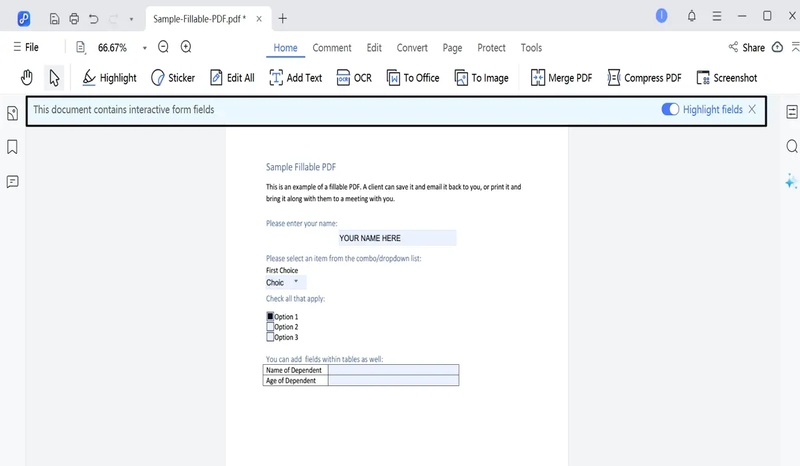Click the cloud upload icon
Viewport: 800px width, 466px height.
pyautogui.click(x=777, y=47)
